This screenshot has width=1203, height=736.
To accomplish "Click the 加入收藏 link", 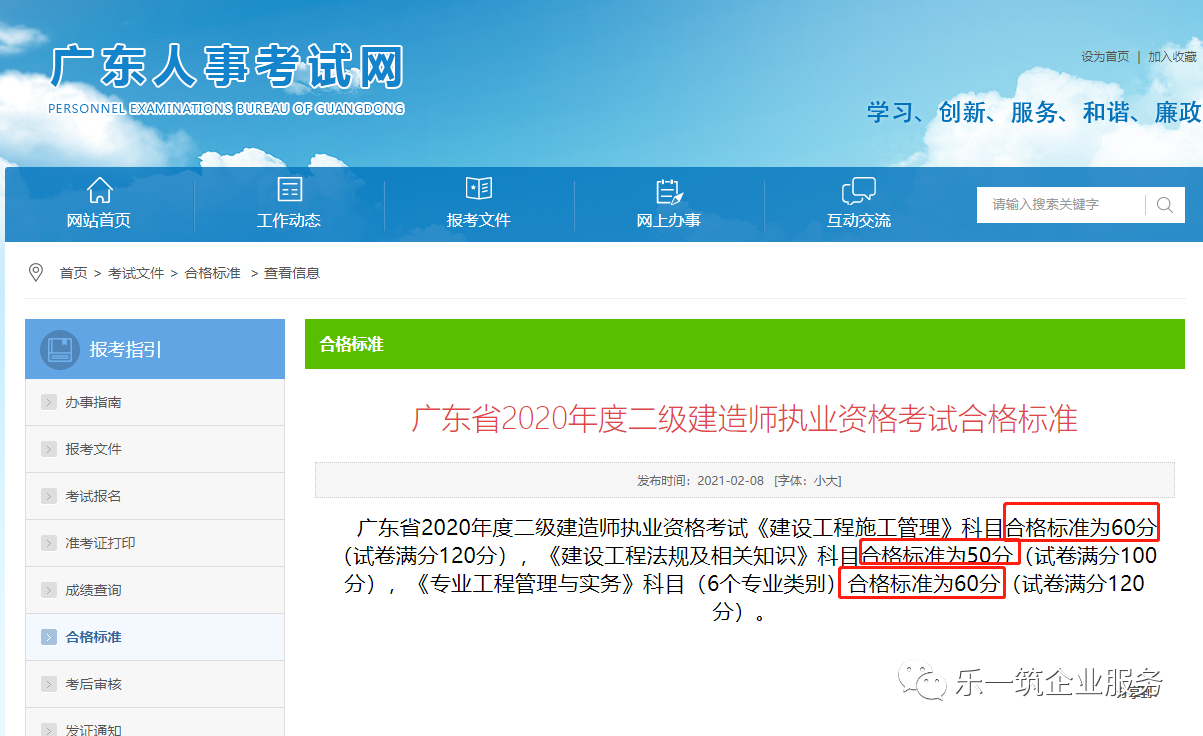I will tap(1172, 57).
